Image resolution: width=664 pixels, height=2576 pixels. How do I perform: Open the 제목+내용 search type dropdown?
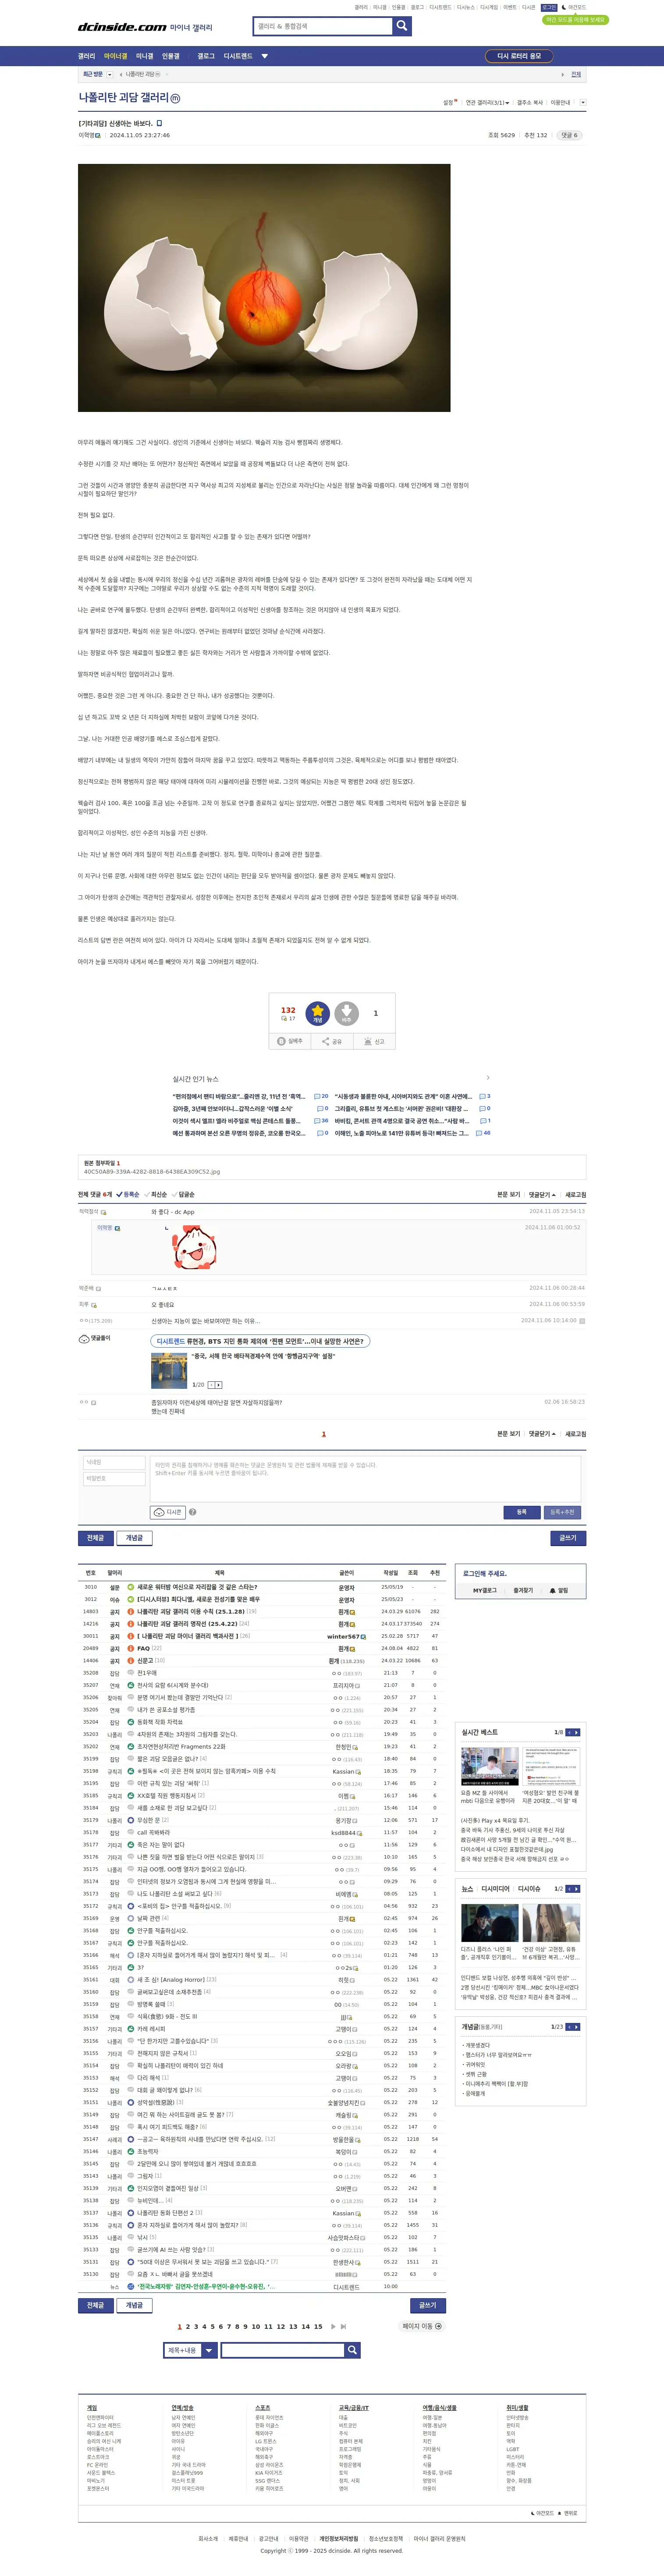click(190, 2350)
